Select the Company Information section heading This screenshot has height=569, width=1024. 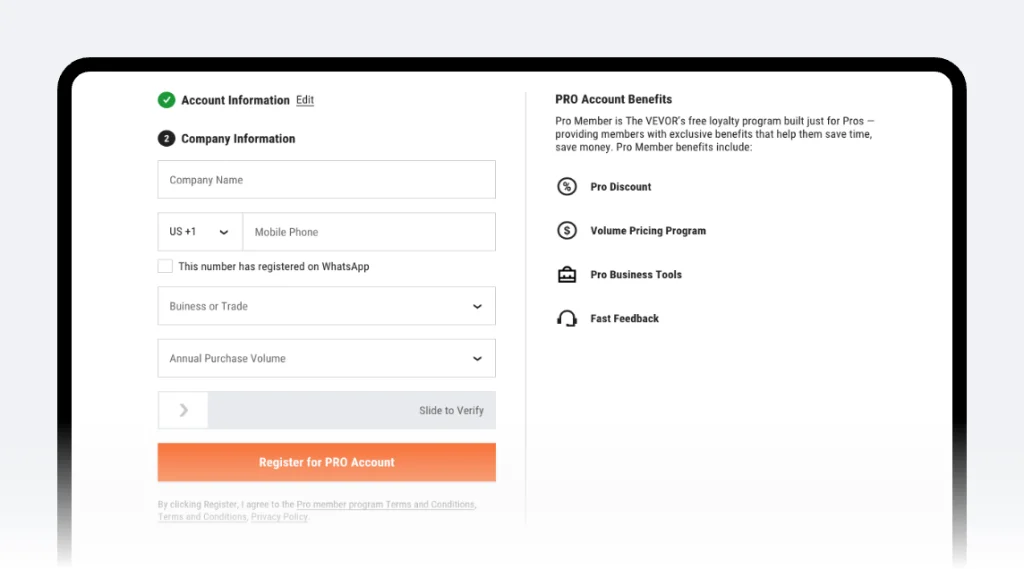(238, 139)
